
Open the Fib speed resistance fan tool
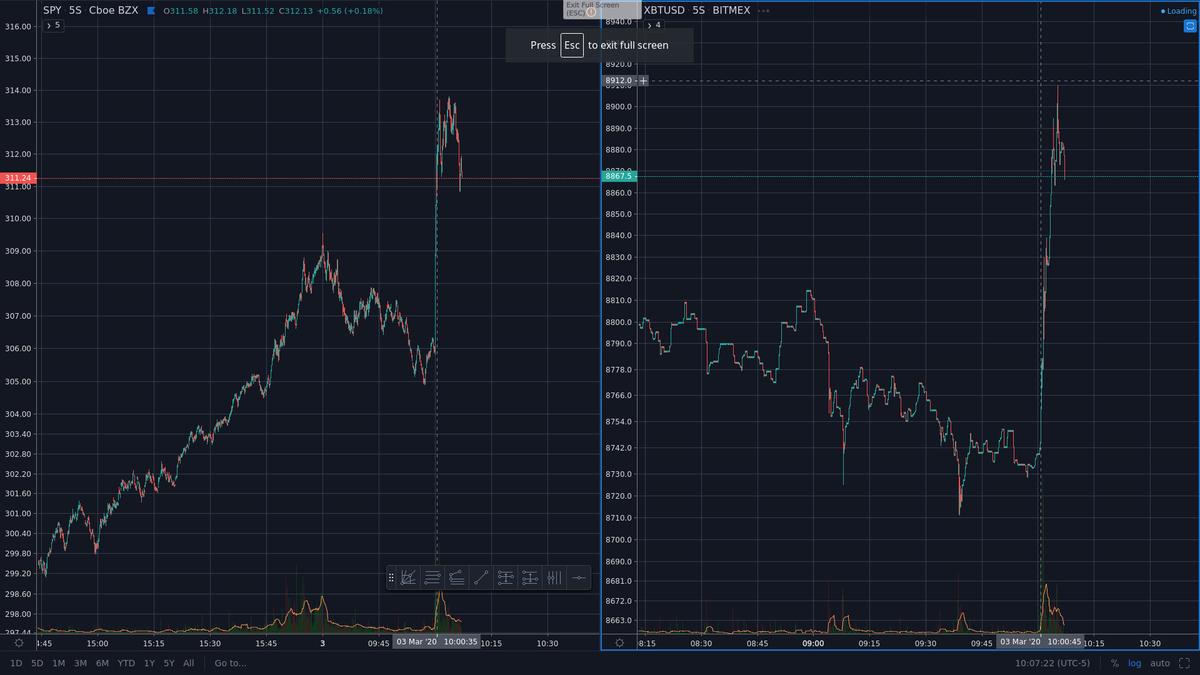coord(408,577)
